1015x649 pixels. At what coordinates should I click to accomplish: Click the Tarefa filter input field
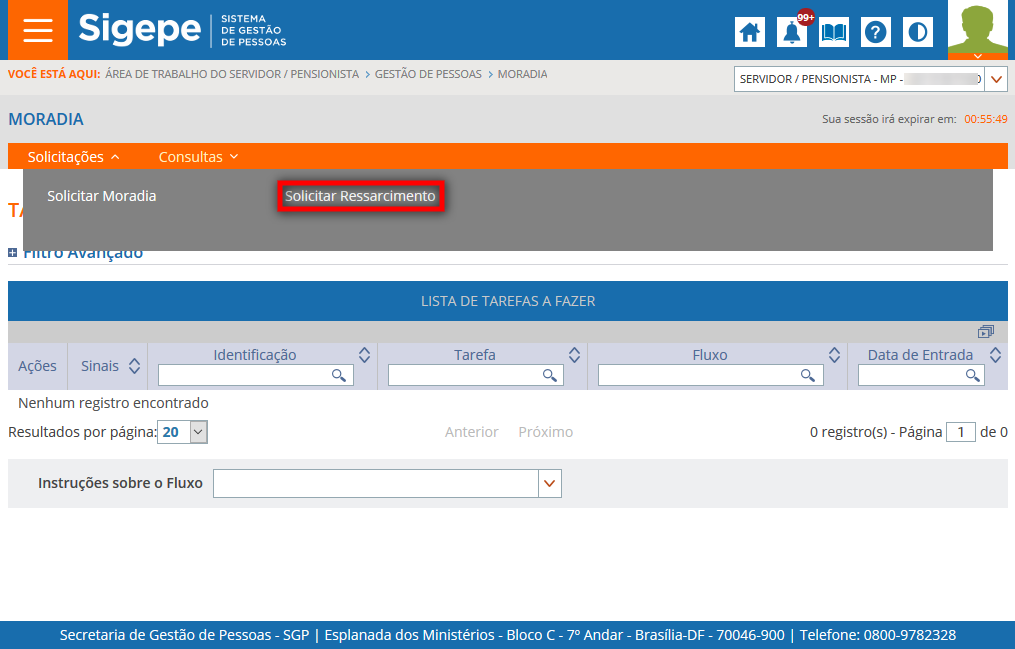click(x=465, y=375)
